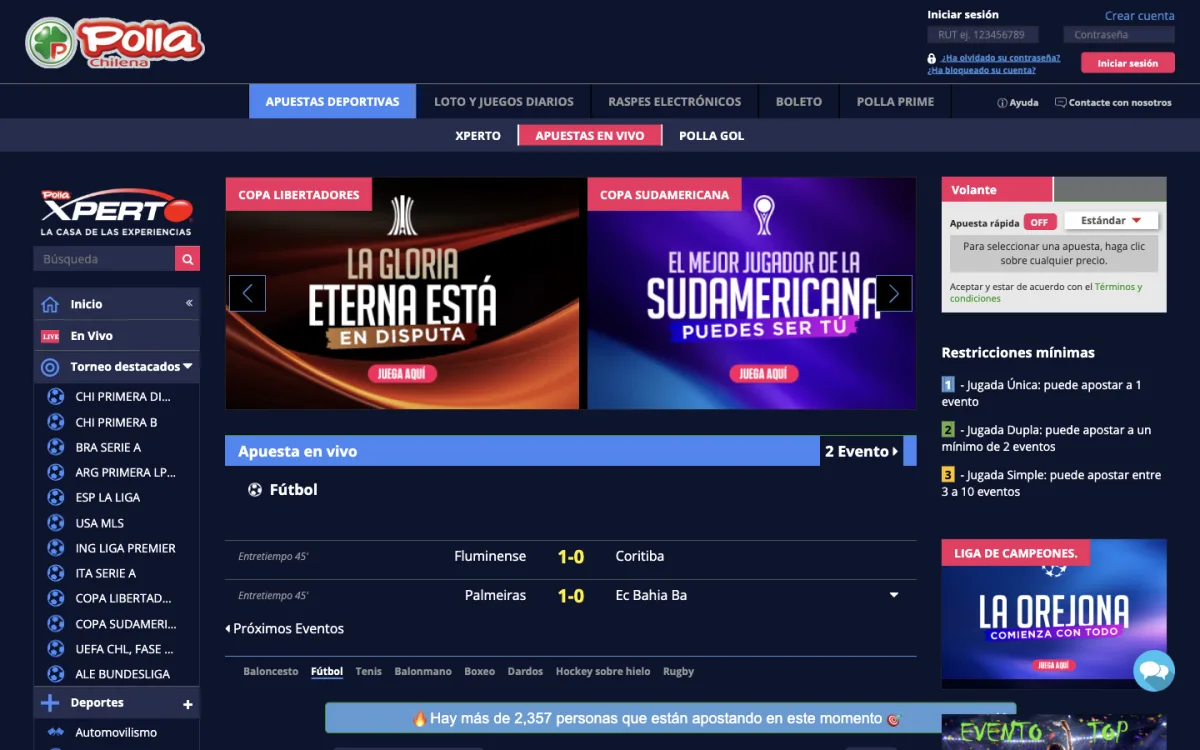Click ball icon beside ING LIGA PREMIER
Screen dimensions: 1200x750
[x=56, y=548]
